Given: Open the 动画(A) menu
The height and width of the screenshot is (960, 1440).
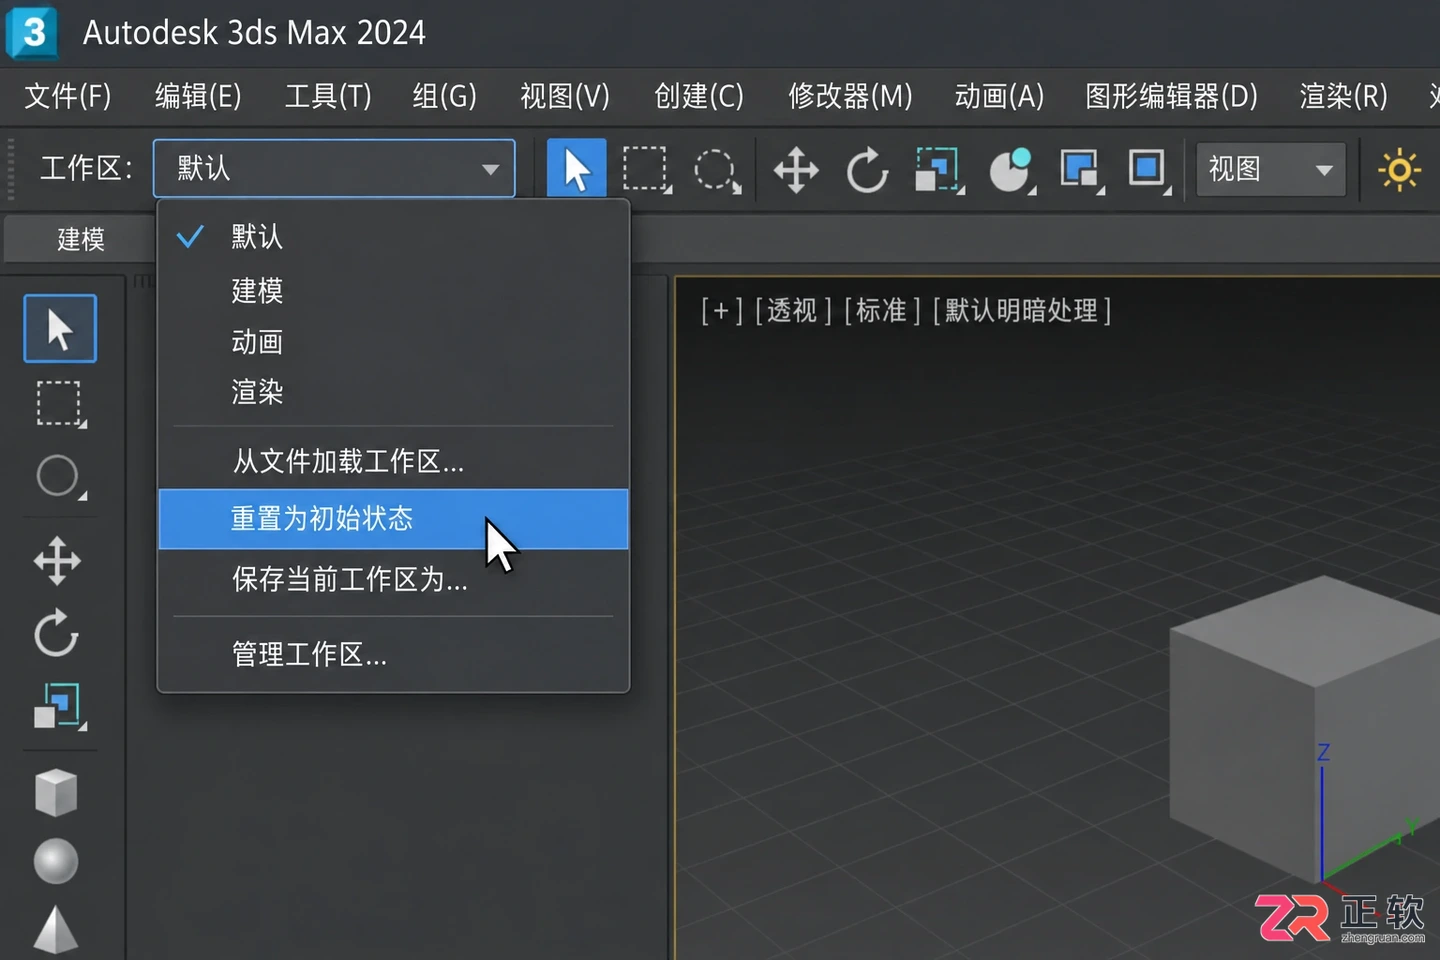Looking at the screenshot, I should pos(999,96).
